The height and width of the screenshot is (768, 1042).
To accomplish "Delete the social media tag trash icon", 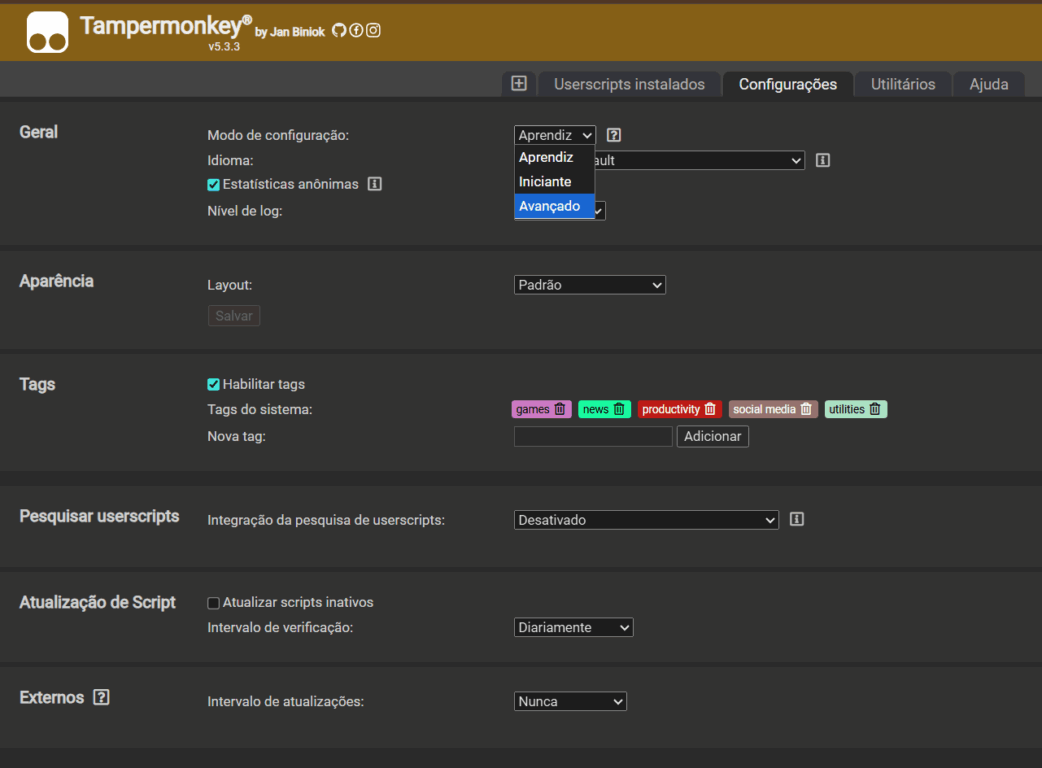I will (806, 409).
